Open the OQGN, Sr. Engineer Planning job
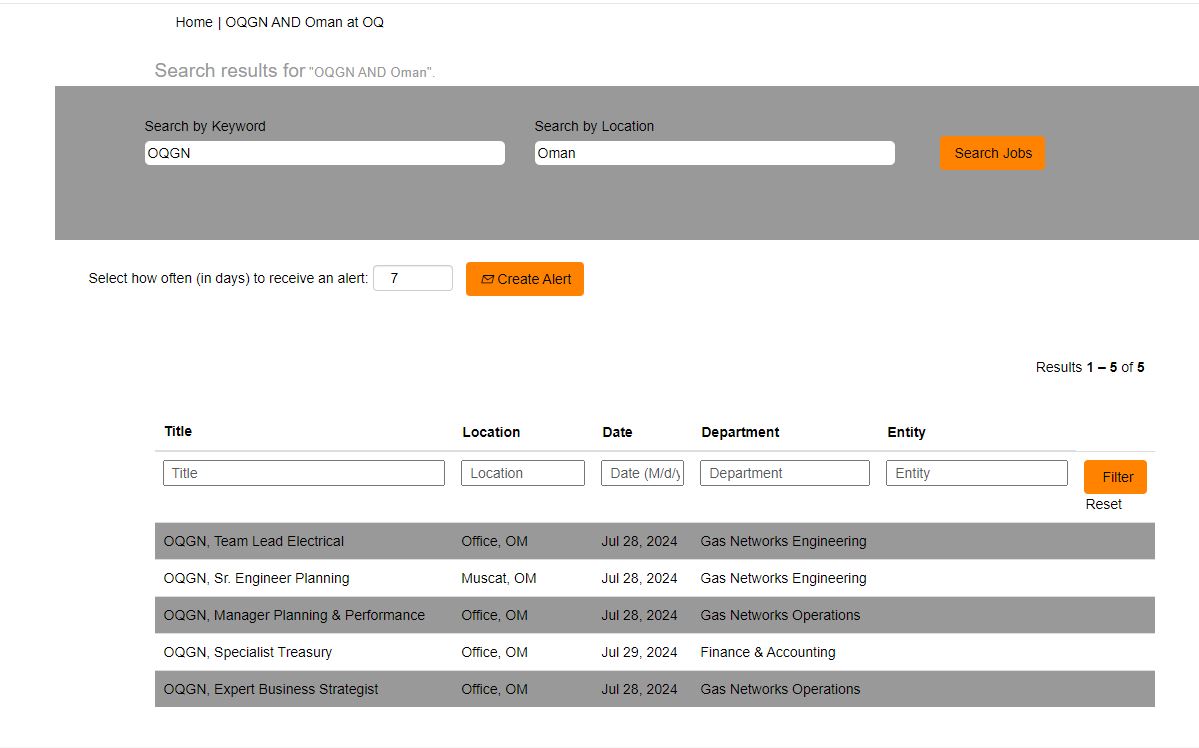 [x=256, y=578]
